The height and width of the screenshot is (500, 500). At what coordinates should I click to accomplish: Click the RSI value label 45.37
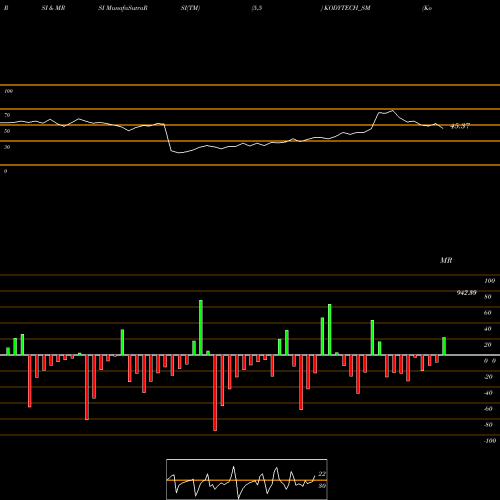coord(460,126)
